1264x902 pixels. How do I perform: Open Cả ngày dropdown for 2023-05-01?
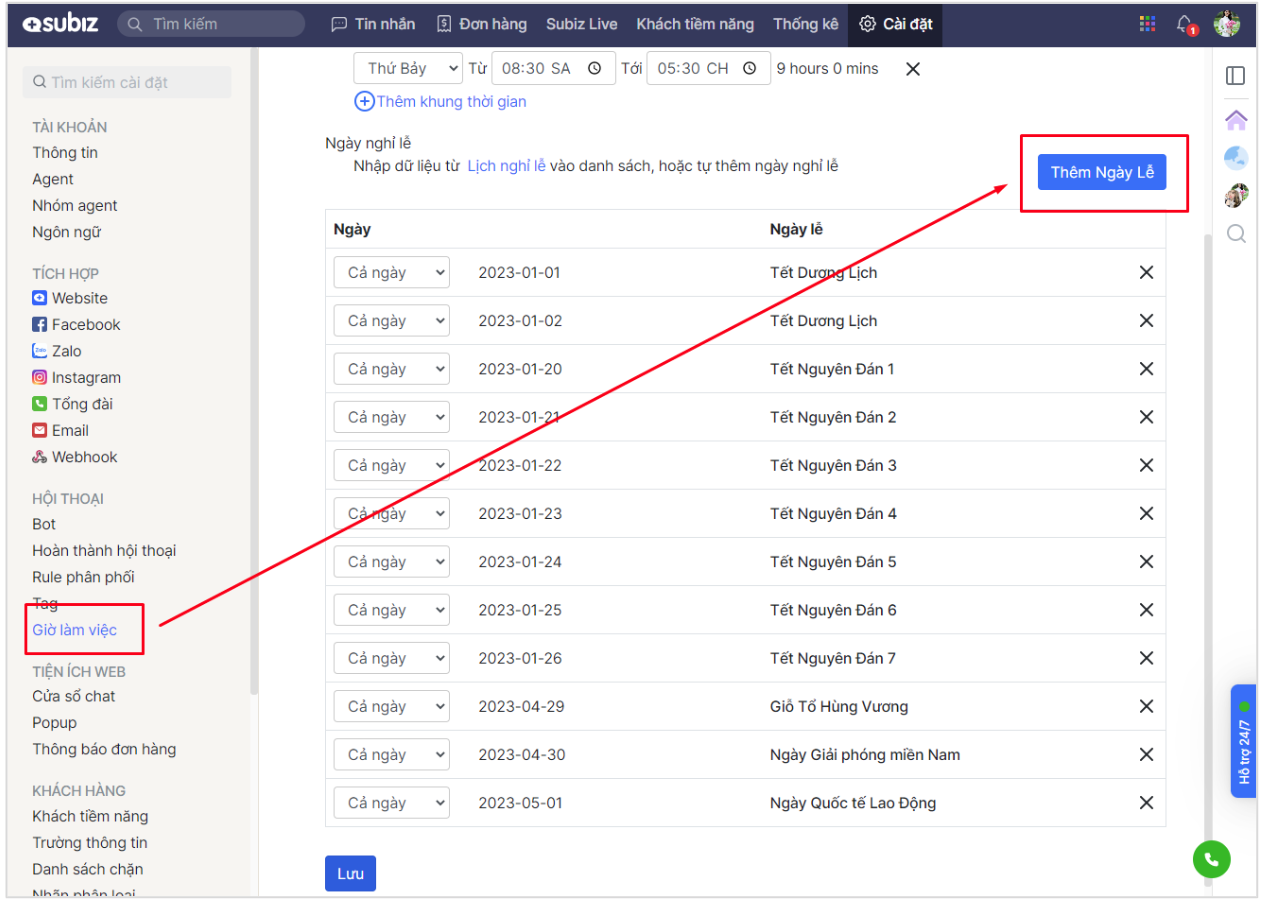tap(391, 803)
